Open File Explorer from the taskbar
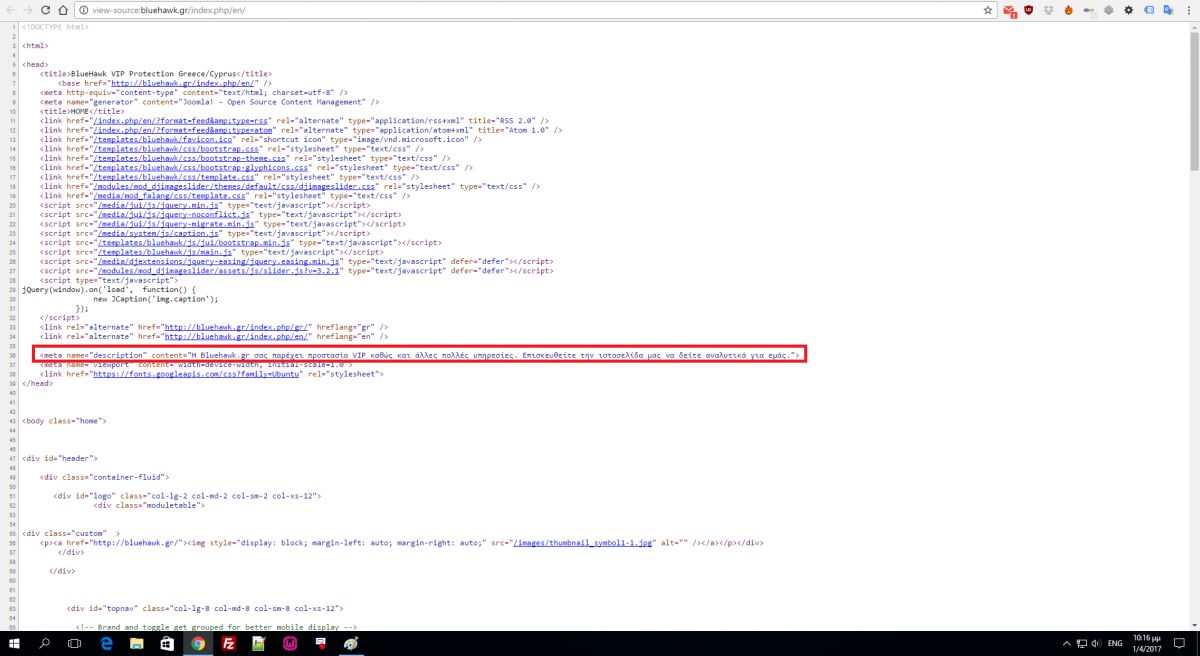Screen dimensions: 1200x656 pyautogui.click(x=138, y=644)
